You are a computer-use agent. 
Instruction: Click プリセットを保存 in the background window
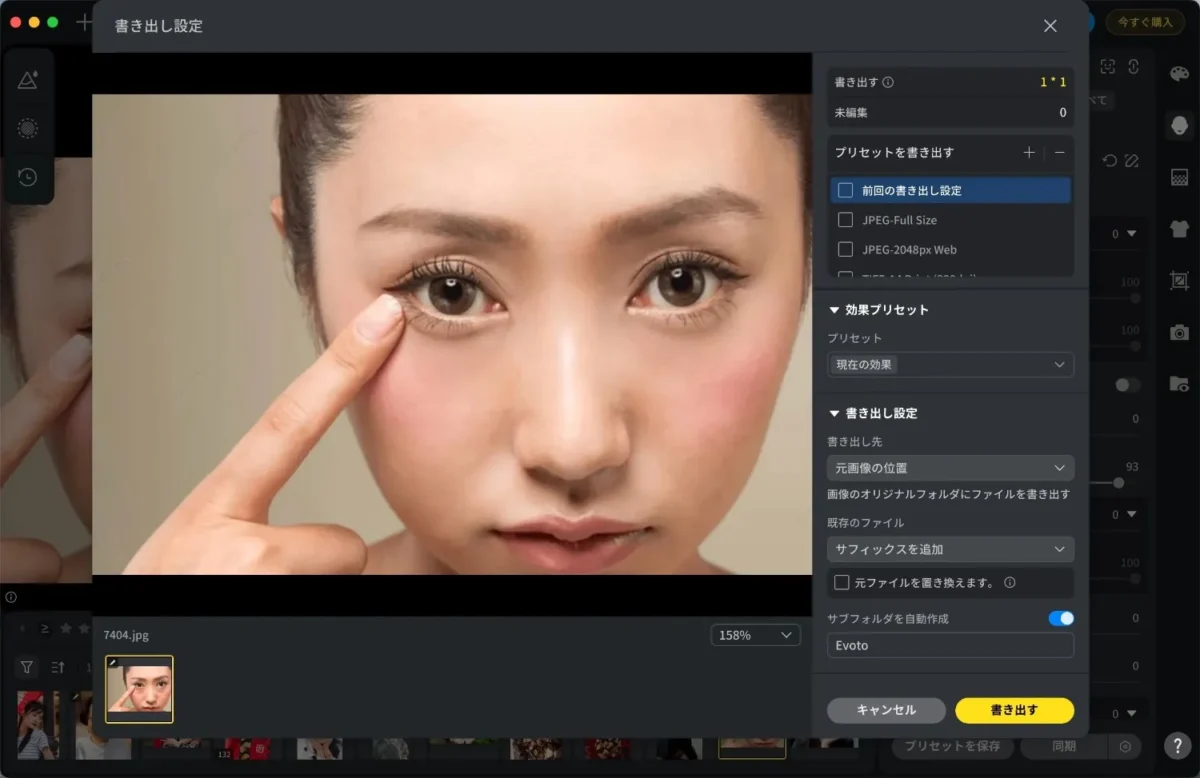953,746
